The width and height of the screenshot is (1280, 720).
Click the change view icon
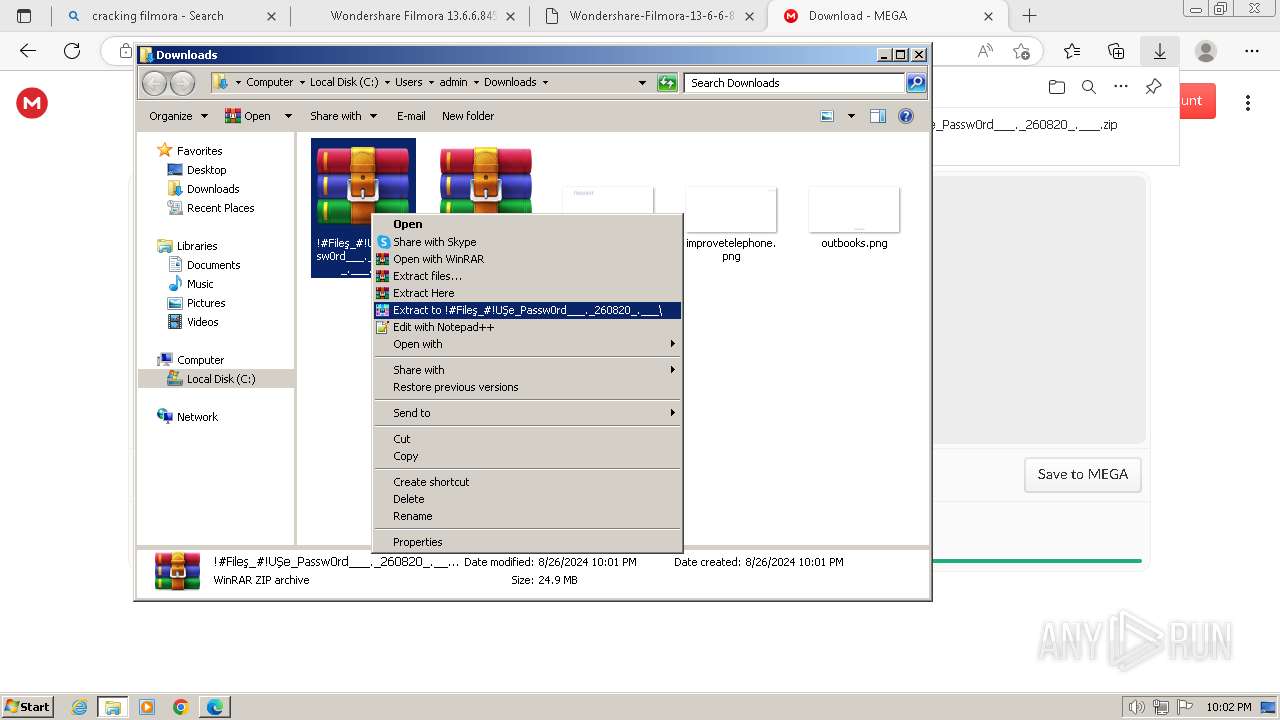tap(827, 116)
